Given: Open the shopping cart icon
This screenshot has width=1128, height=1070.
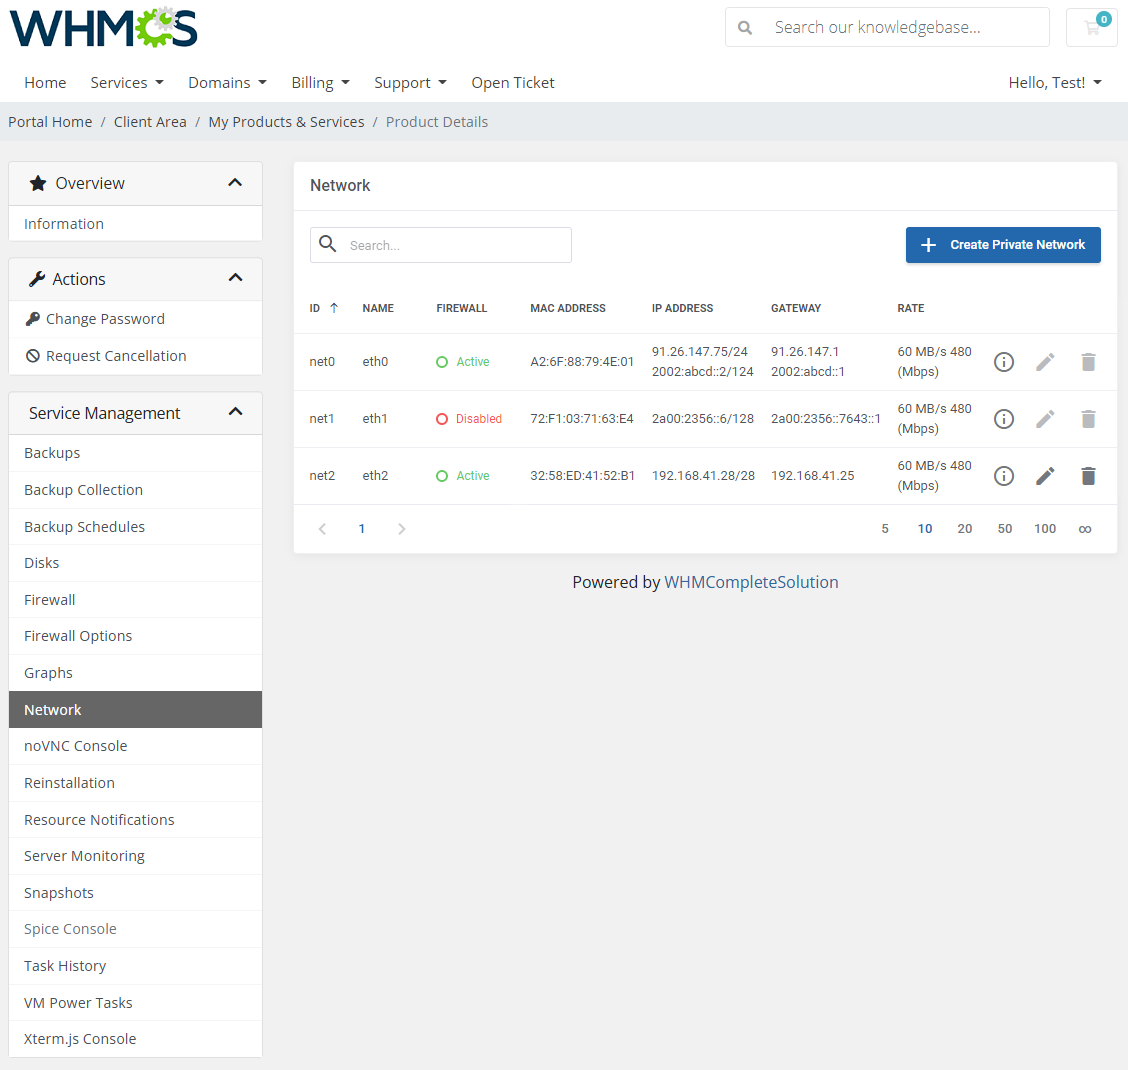Looking at the screenshot, I should coord(1091,27).
